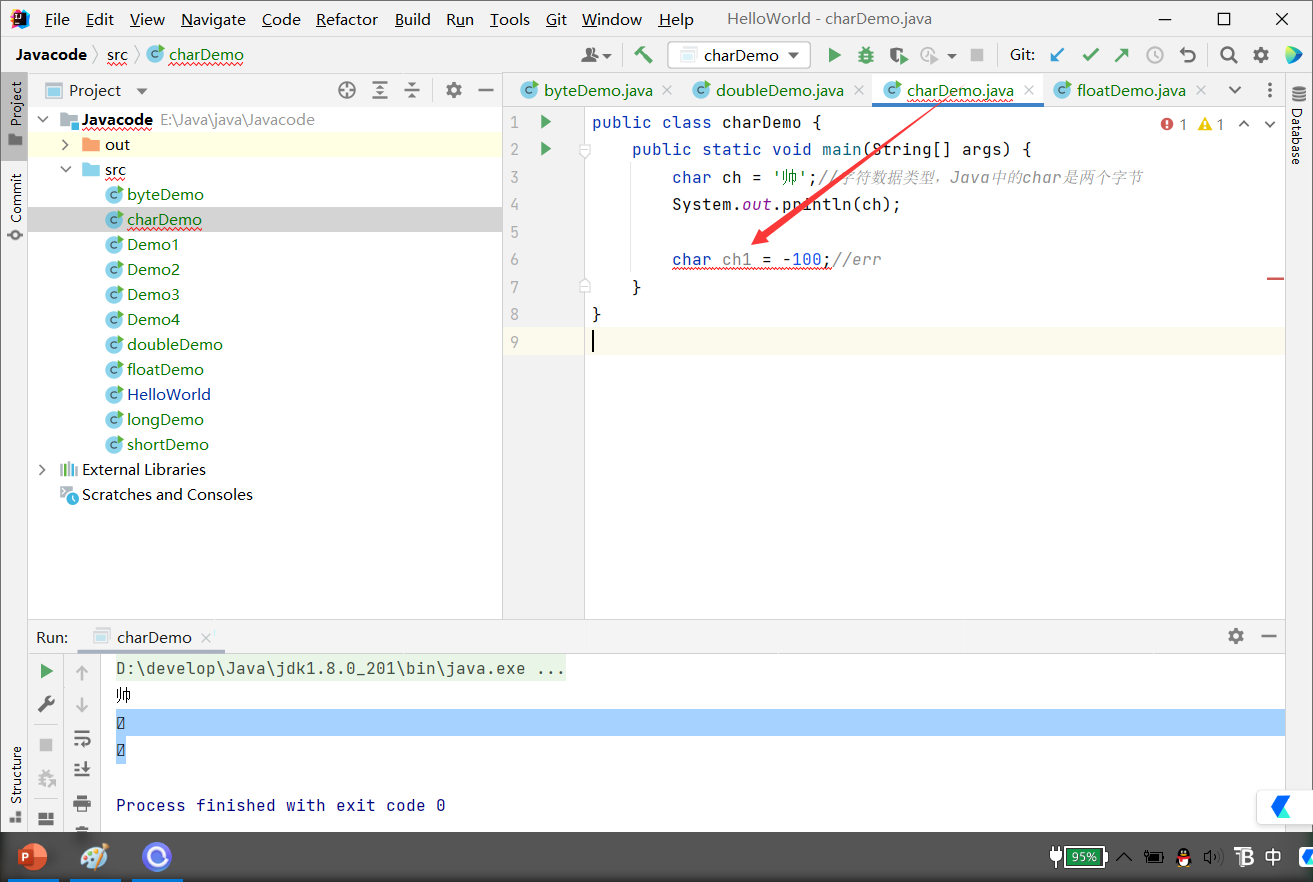The height and width of the screenshot is (882, 1313).
Task: Click the Javacode breadcrumb
Action: pyautogui.click(x=51, y=55)
